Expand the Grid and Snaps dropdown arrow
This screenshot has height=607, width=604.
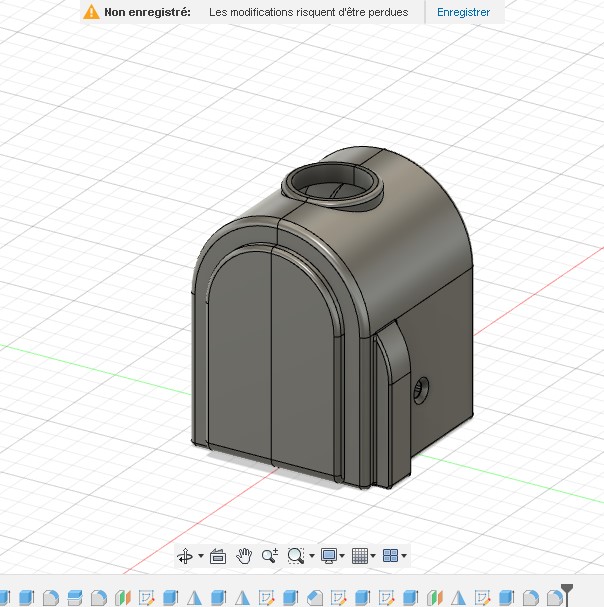point(373,556)
